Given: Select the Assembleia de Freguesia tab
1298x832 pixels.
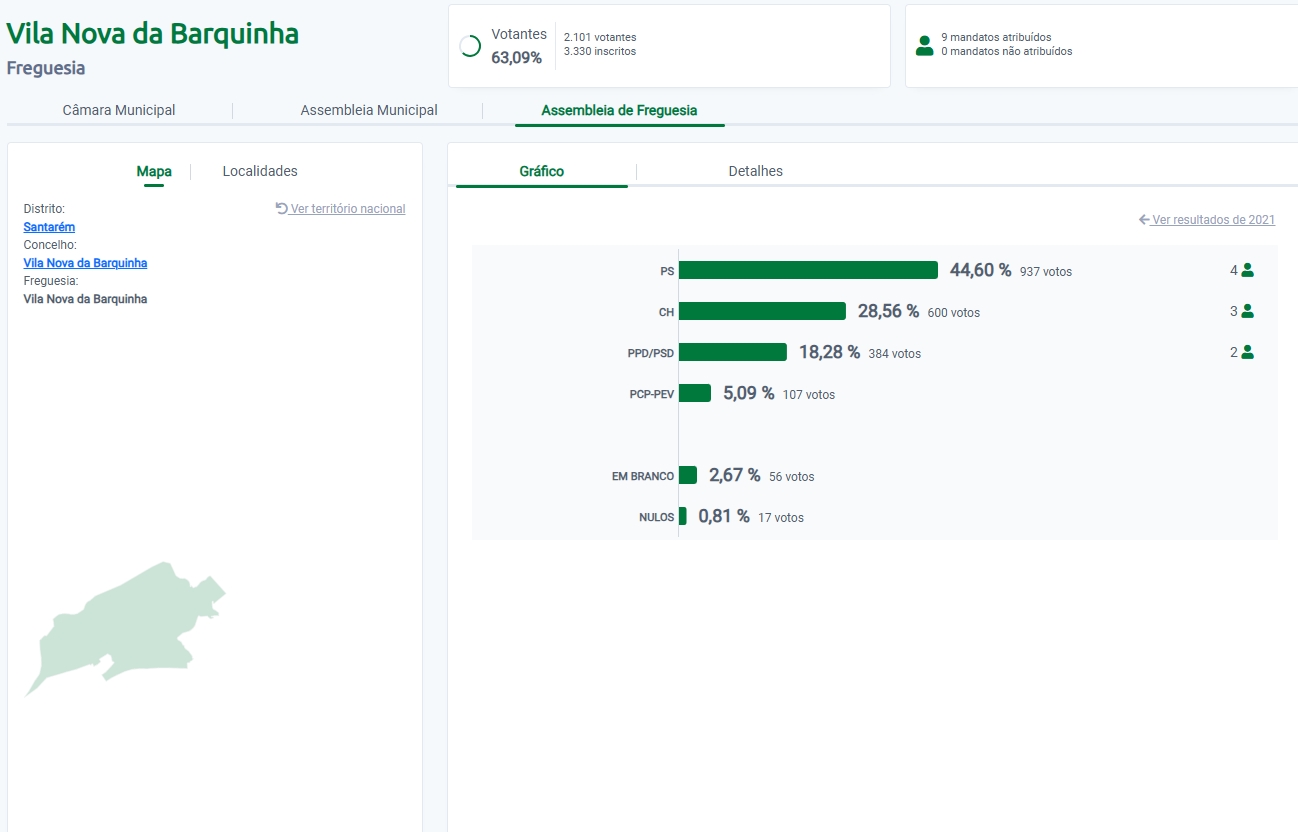Looking at the screenshot, I should click(x=619, y=110).
